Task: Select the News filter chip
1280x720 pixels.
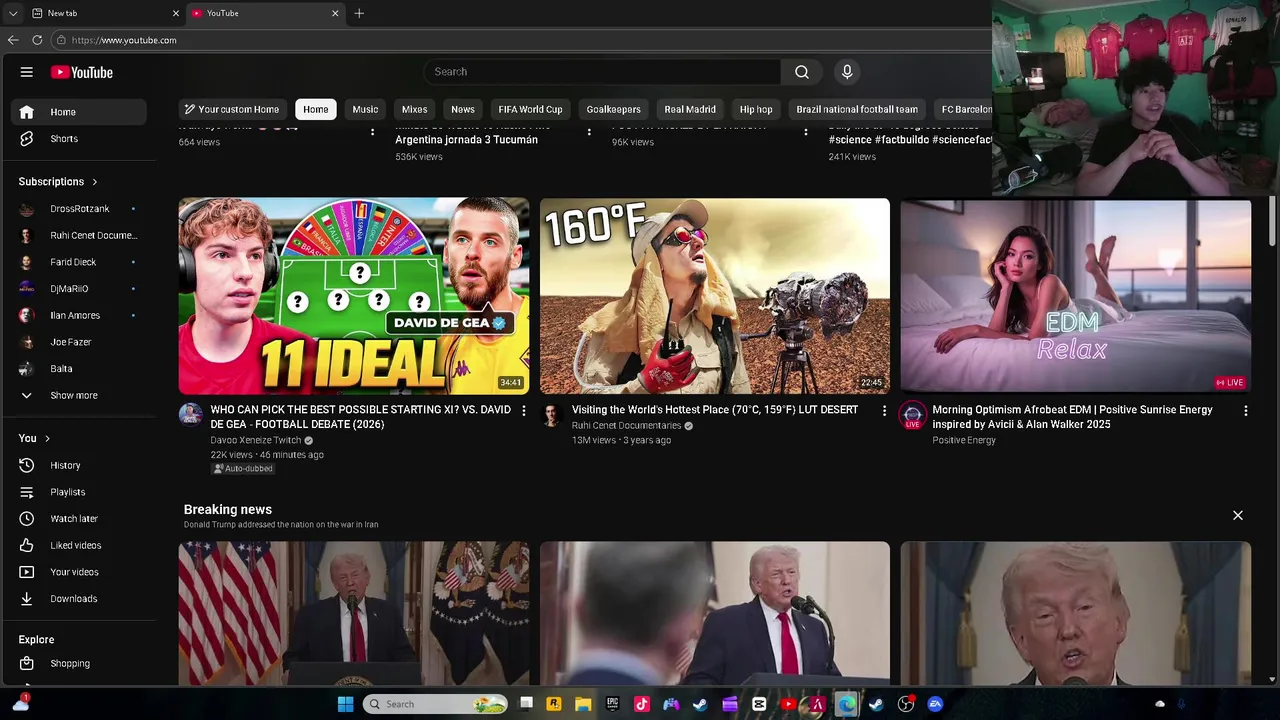Action: click(462, 109)
